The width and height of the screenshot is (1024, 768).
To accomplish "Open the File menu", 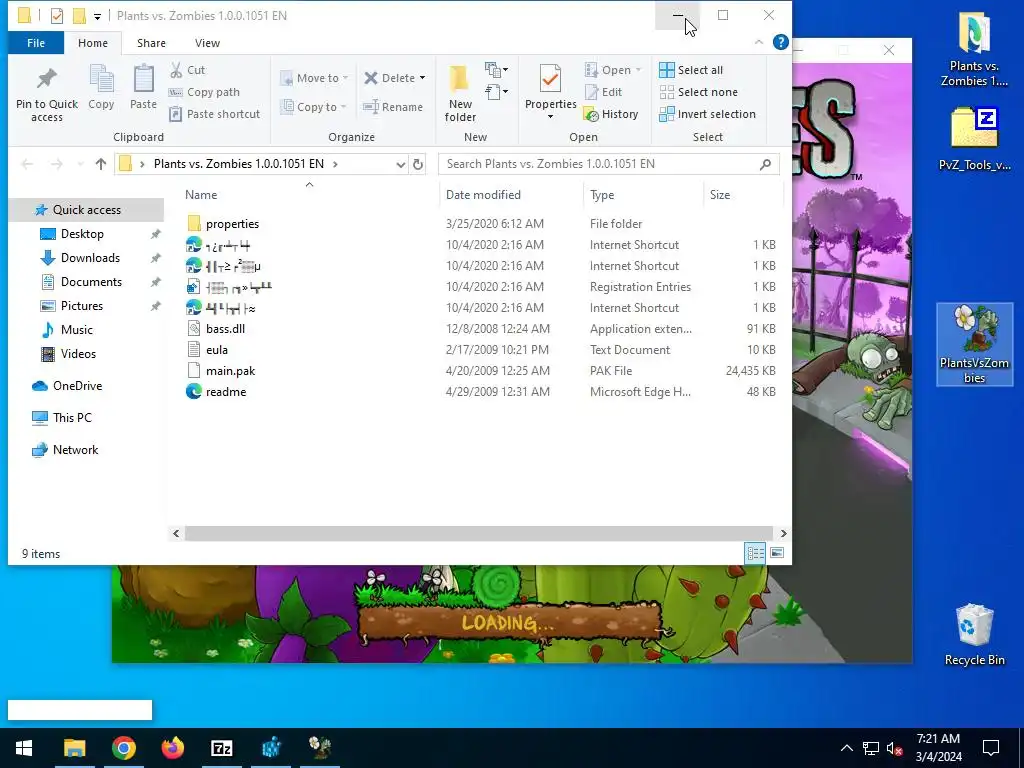I will [36, 43].
